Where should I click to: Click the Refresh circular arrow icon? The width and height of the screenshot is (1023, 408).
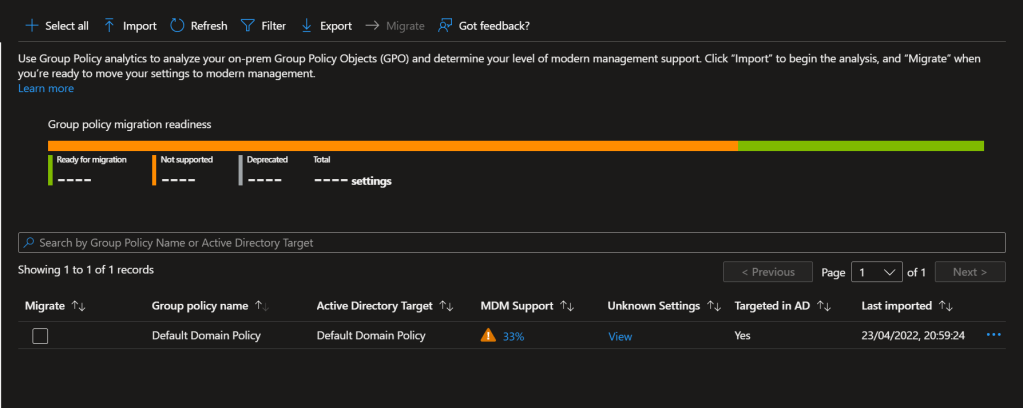[177, 25]
